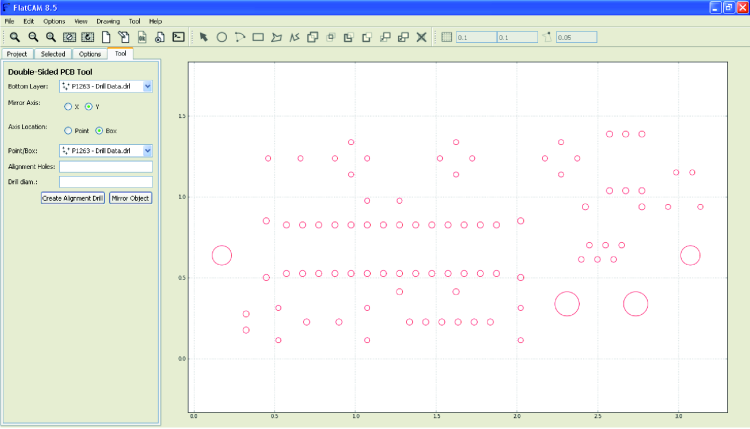Viewport: 750px width, 429px height.
Task: Switch to the Project tab
Action: (x=17, y=54)
